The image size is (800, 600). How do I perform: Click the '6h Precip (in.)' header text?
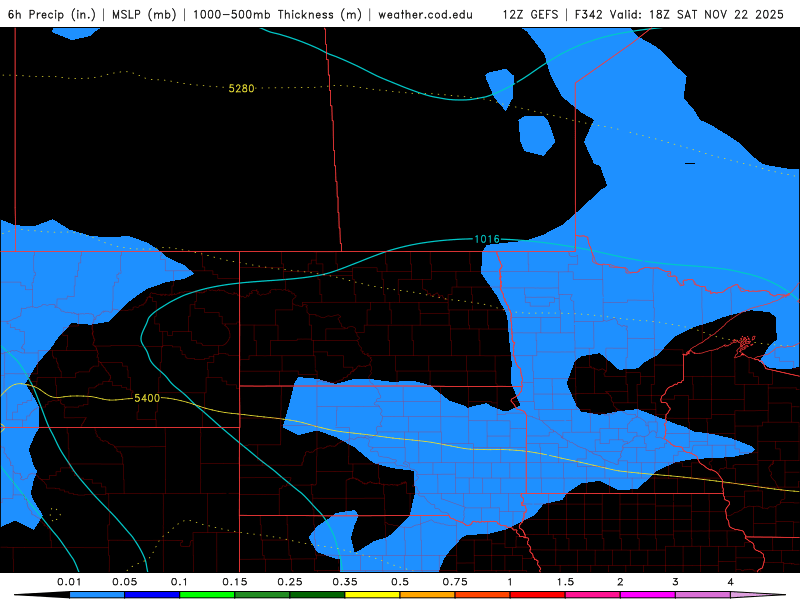52,14
